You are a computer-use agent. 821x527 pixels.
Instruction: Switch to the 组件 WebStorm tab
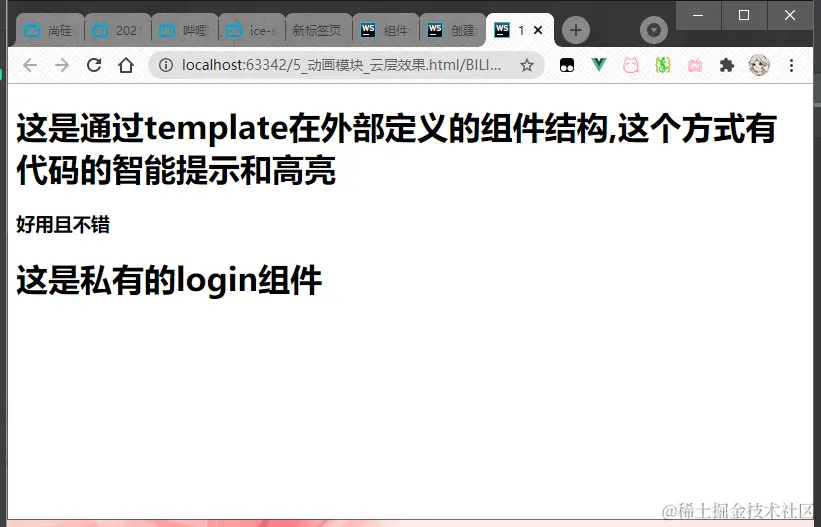385,30
